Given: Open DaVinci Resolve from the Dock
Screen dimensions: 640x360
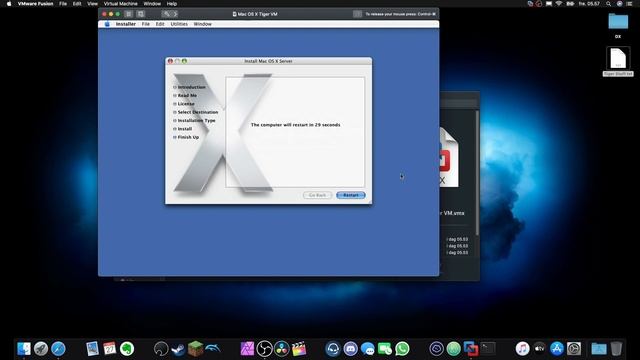Looking at the screenshot, I should click(282, 349).
